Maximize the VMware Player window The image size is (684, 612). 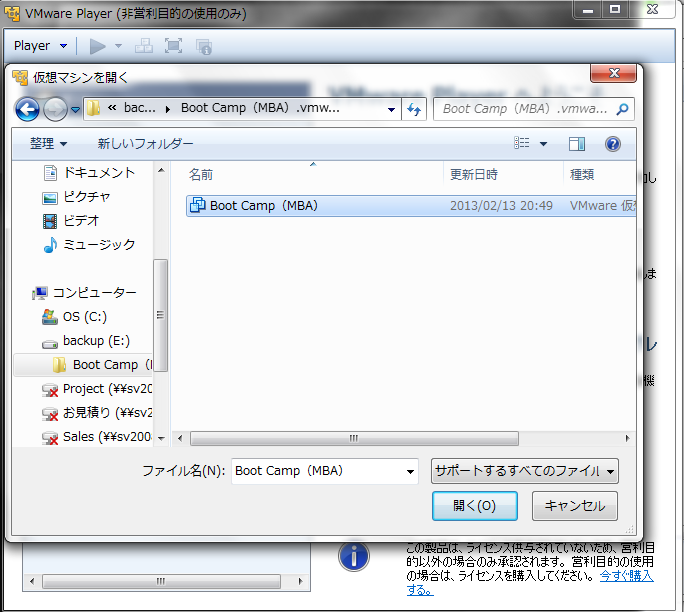click(615, 9)
